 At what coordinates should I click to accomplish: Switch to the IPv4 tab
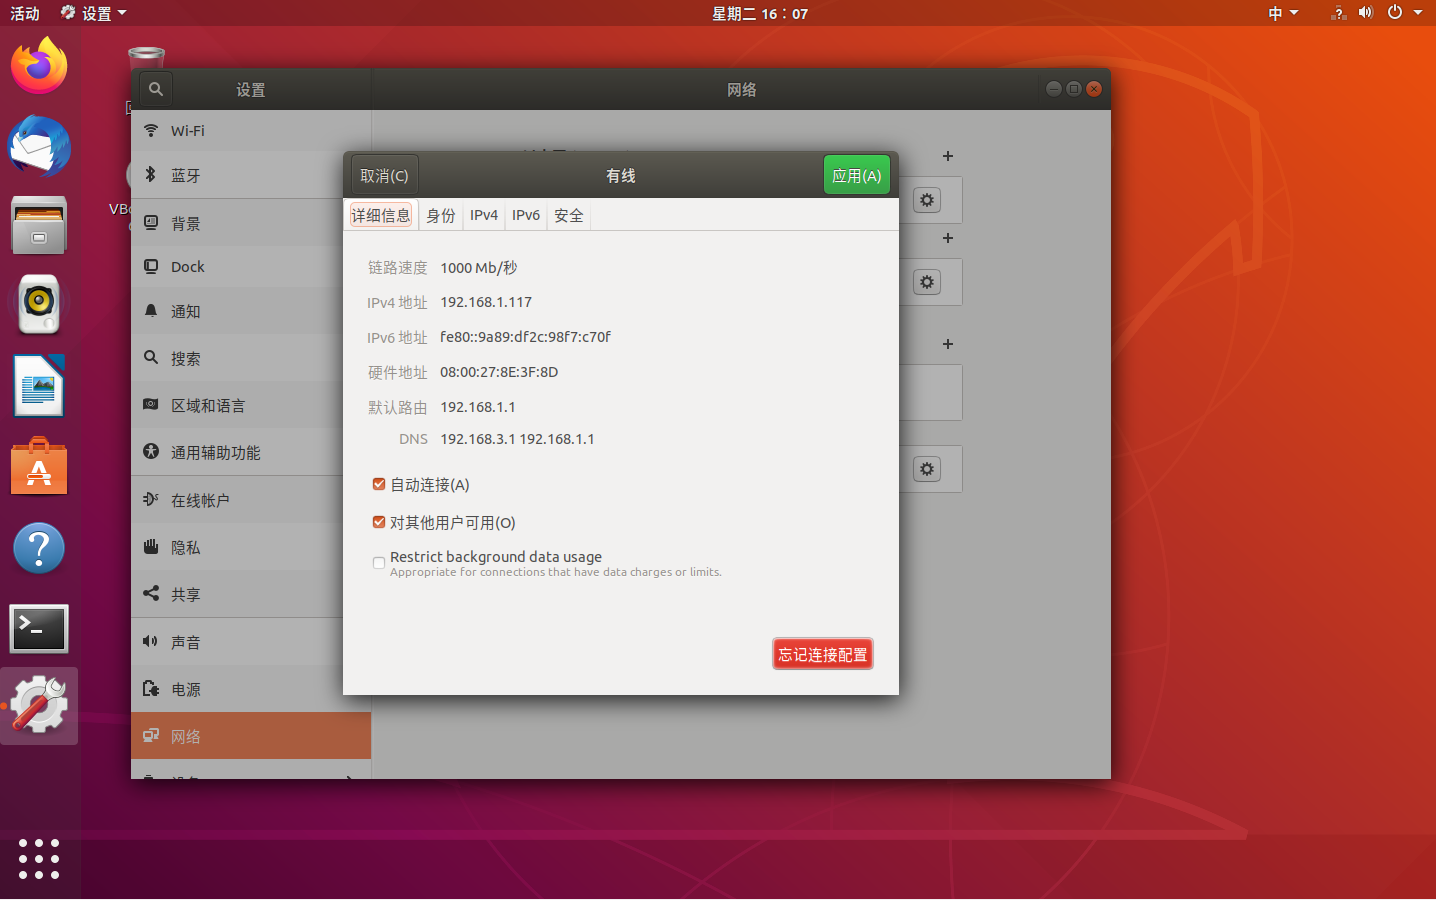[x=484, y=214]
